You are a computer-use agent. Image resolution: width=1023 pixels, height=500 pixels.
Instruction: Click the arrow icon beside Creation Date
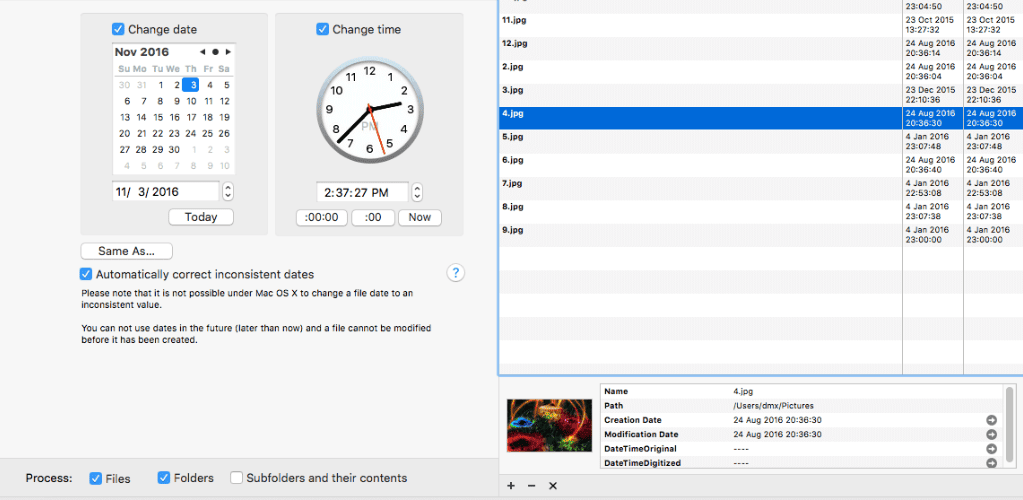991,420
